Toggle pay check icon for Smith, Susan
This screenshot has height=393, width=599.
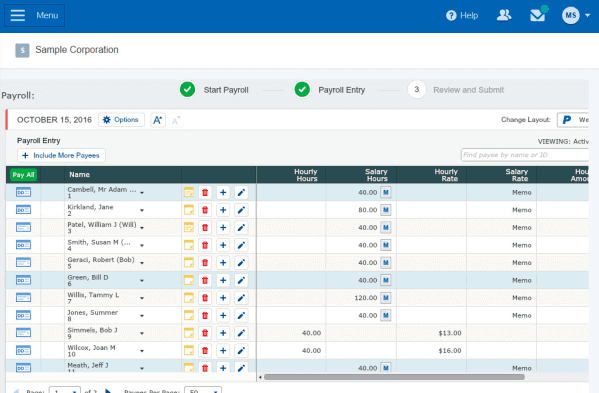tap(23, 245)
